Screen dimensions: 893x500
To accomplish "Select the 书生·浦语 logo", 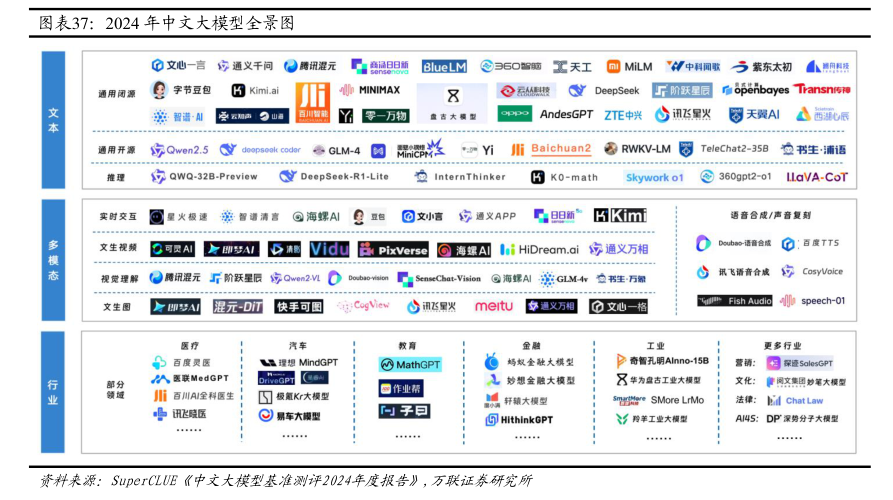I will tap(813, 150).
